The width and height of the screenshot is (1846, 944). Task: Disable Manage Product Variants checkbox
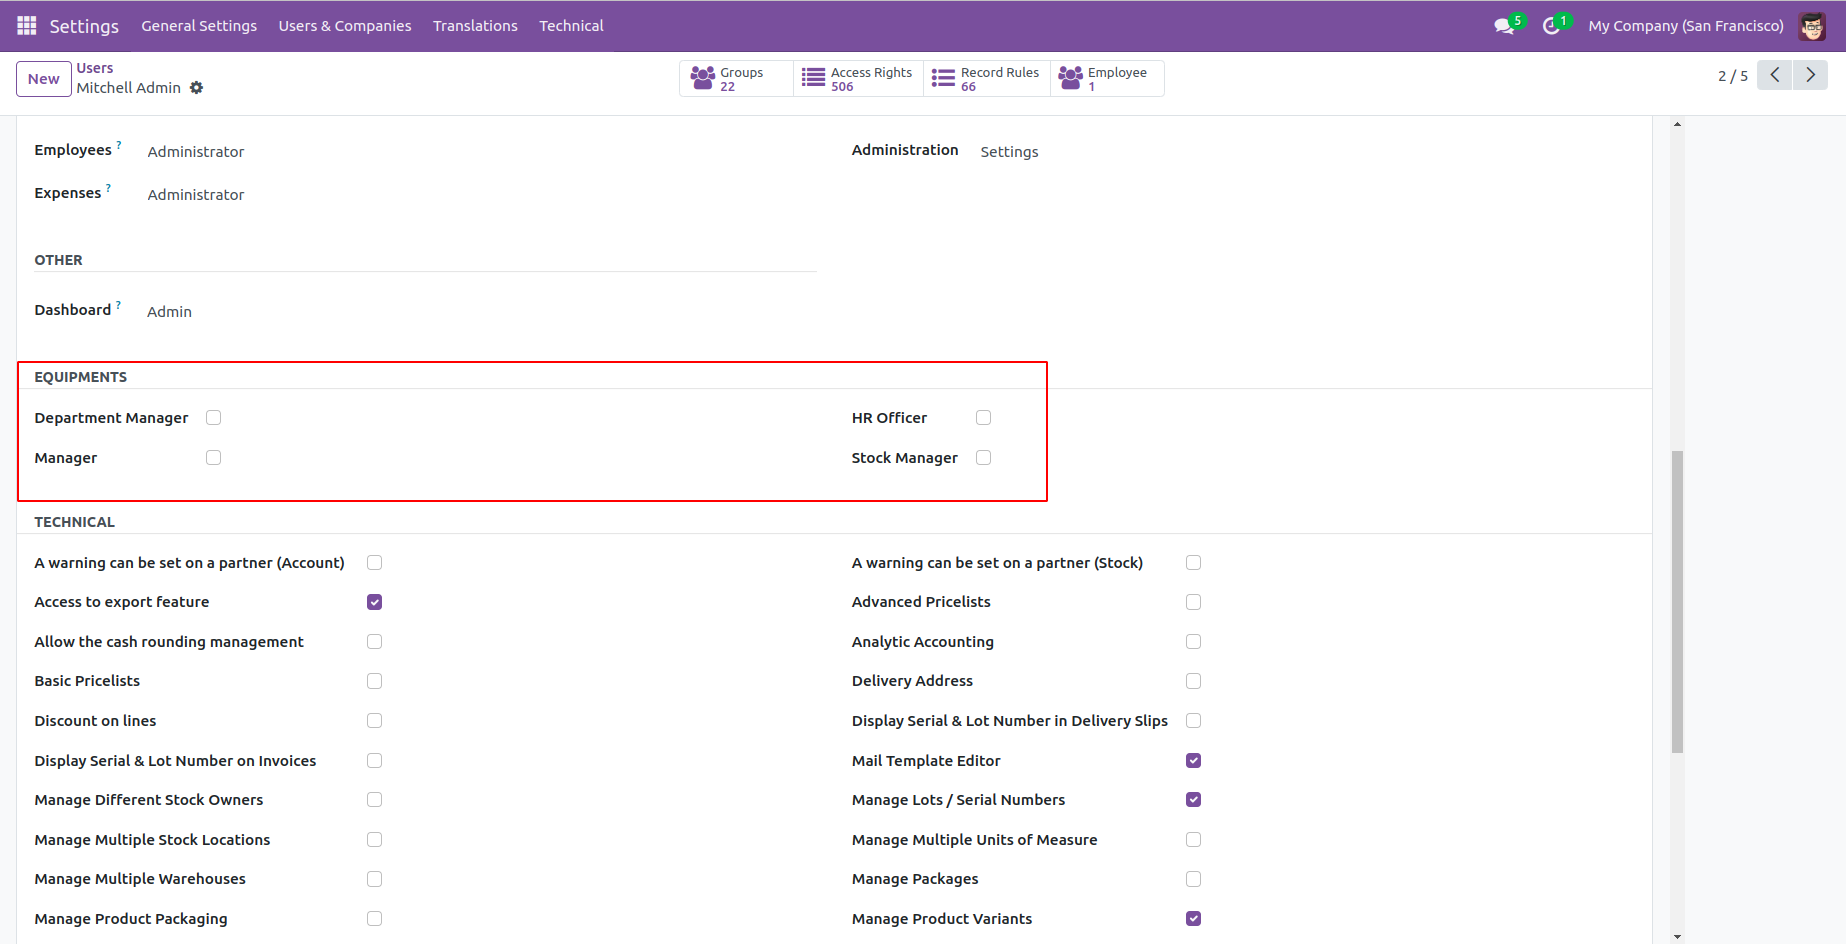1193,919
